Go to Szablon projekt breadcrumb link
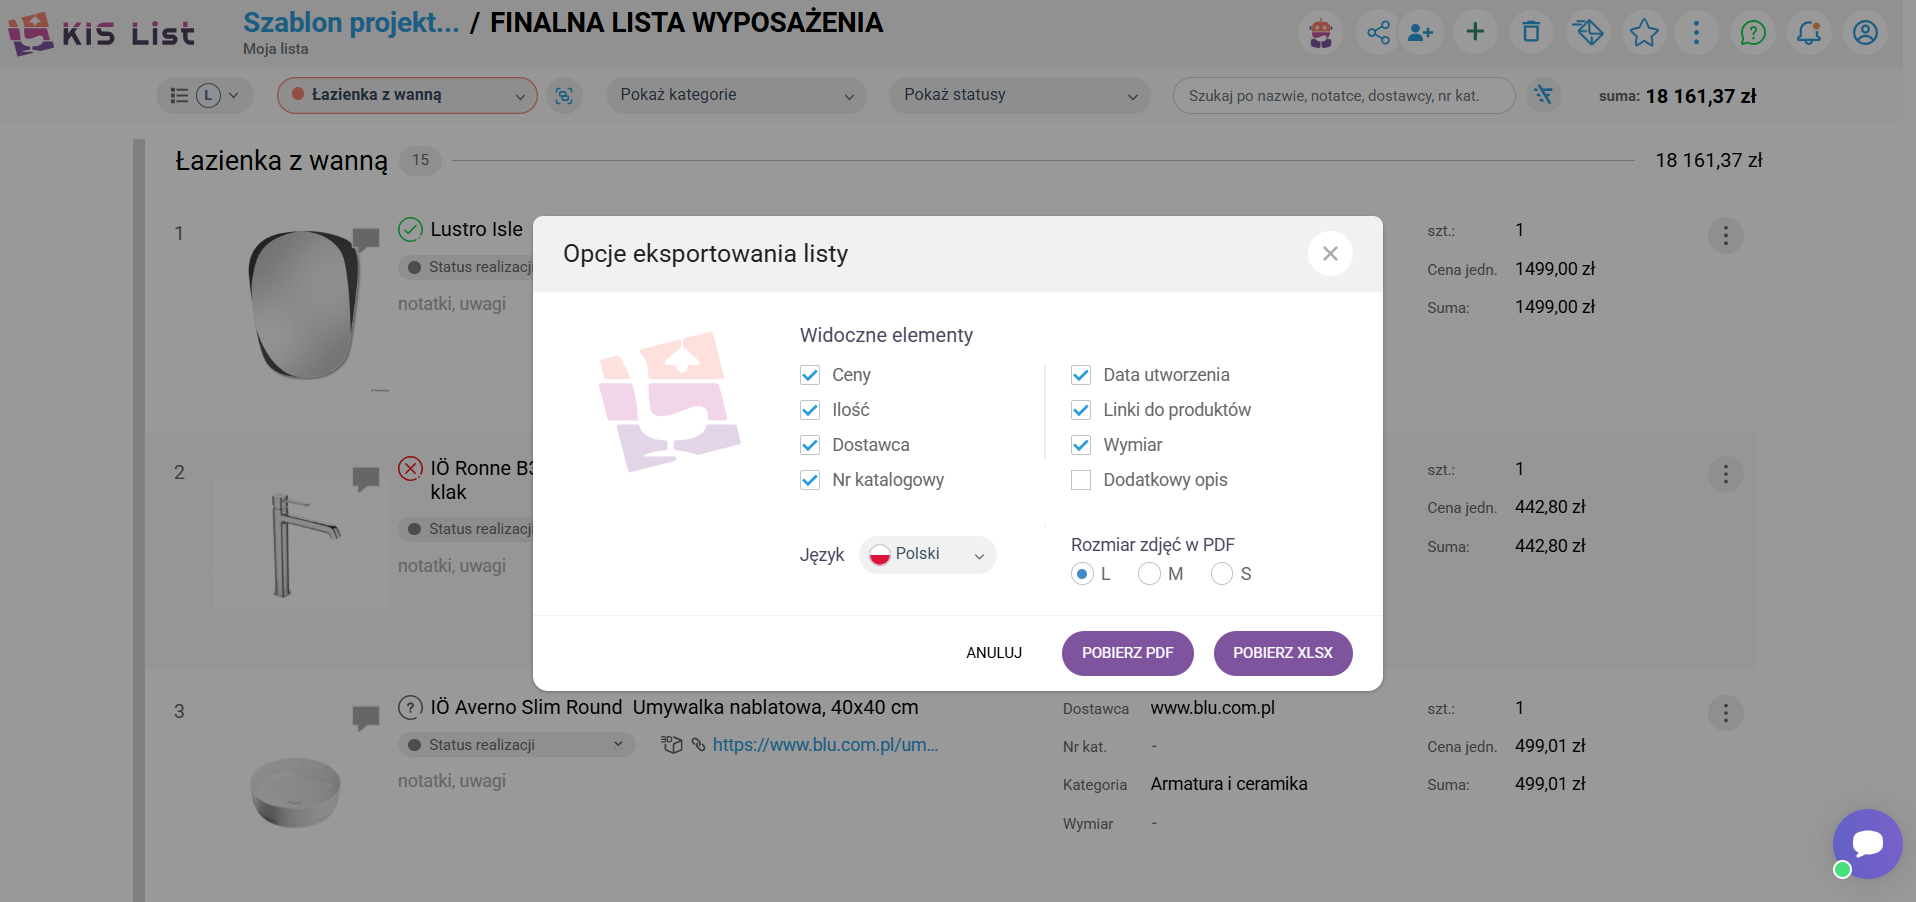Image resolution: width=1916 pixels, height=902 pixels. (x=349, y=22)
